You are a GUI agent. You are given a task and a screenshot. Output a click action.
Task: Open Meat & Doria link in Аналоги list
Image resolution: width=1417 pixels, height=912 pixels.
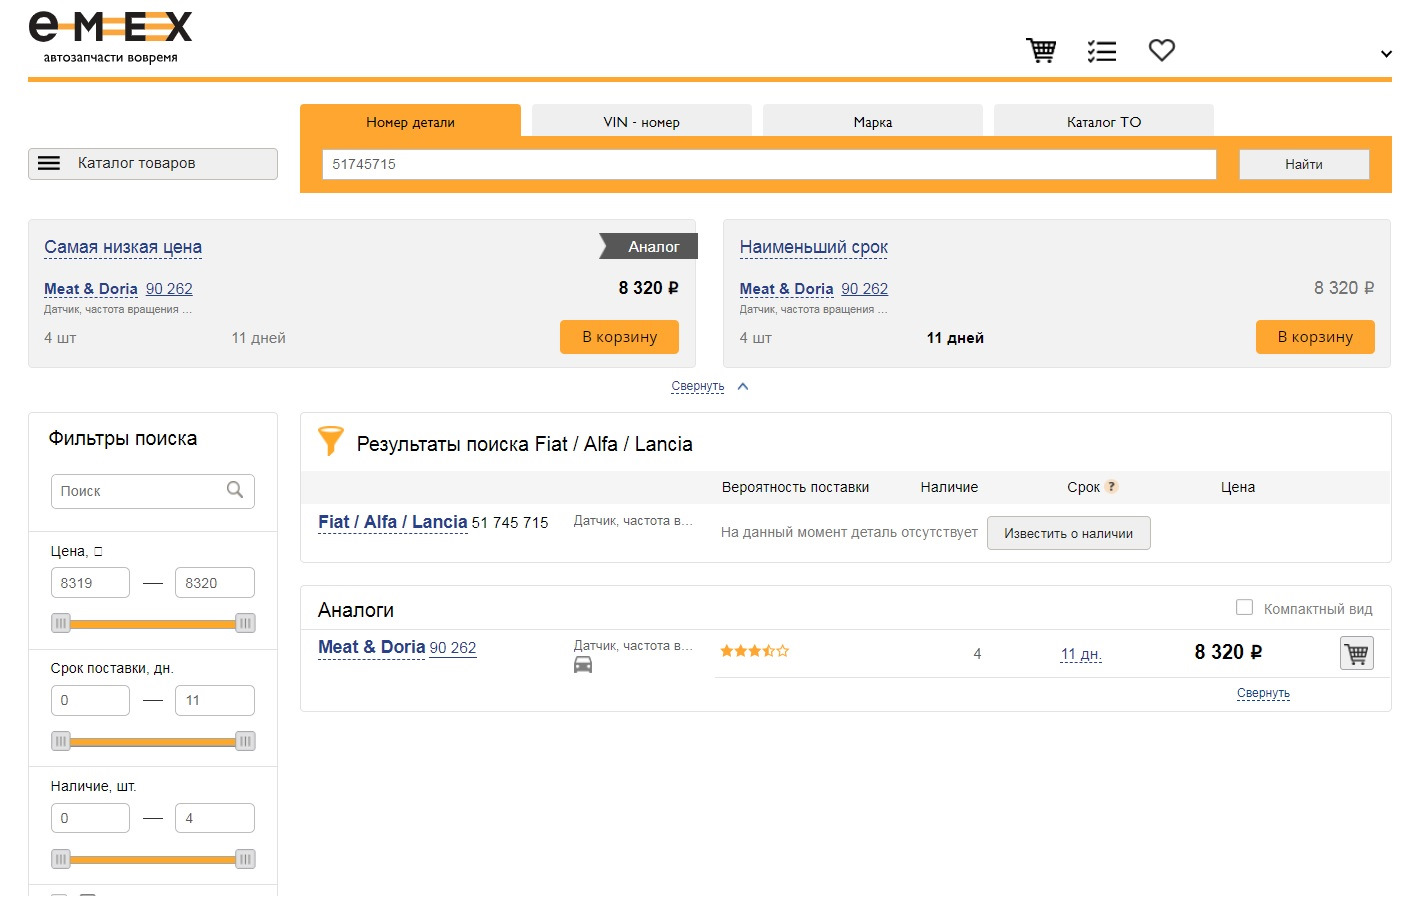pos(372,647)
